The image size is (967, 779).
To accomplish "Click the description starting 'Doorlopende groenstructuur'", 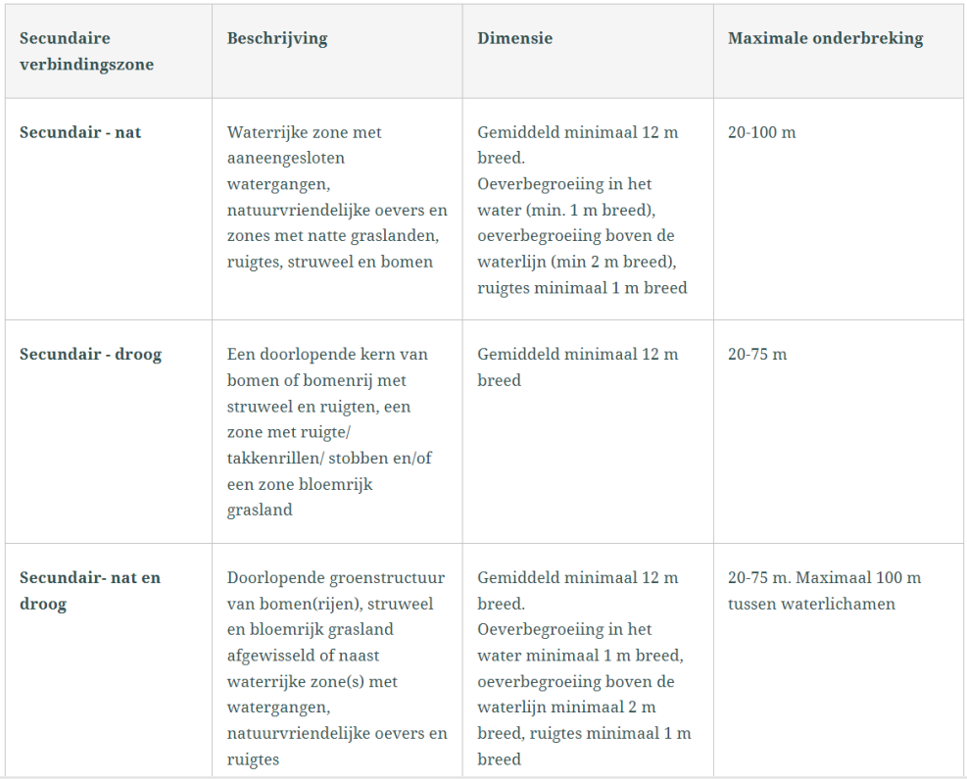I will coord(336,668).
